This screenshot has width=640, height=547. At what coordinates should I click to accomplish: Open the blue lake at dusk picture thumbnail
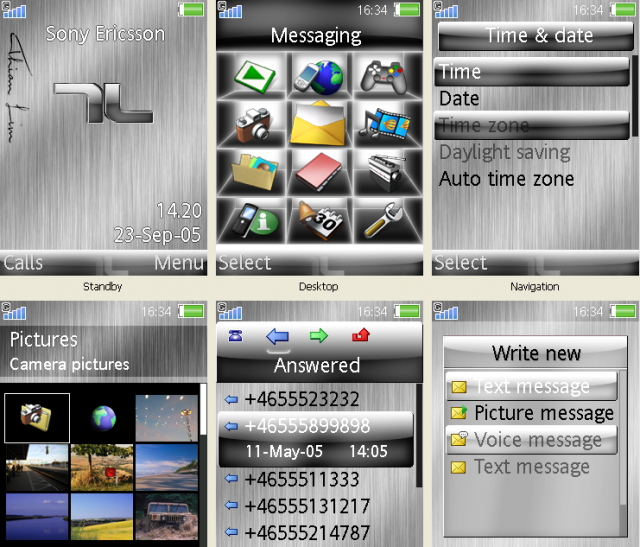(37, 517)
